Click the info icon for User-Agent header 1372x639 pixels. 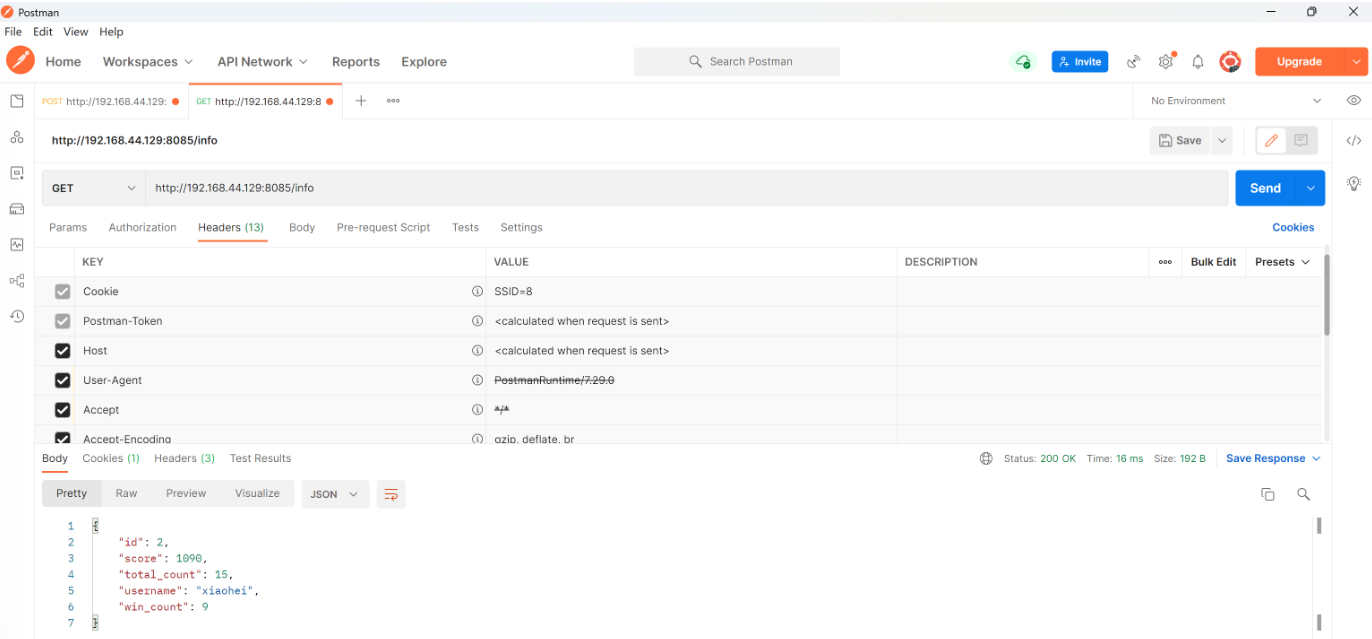click(477, 381)
